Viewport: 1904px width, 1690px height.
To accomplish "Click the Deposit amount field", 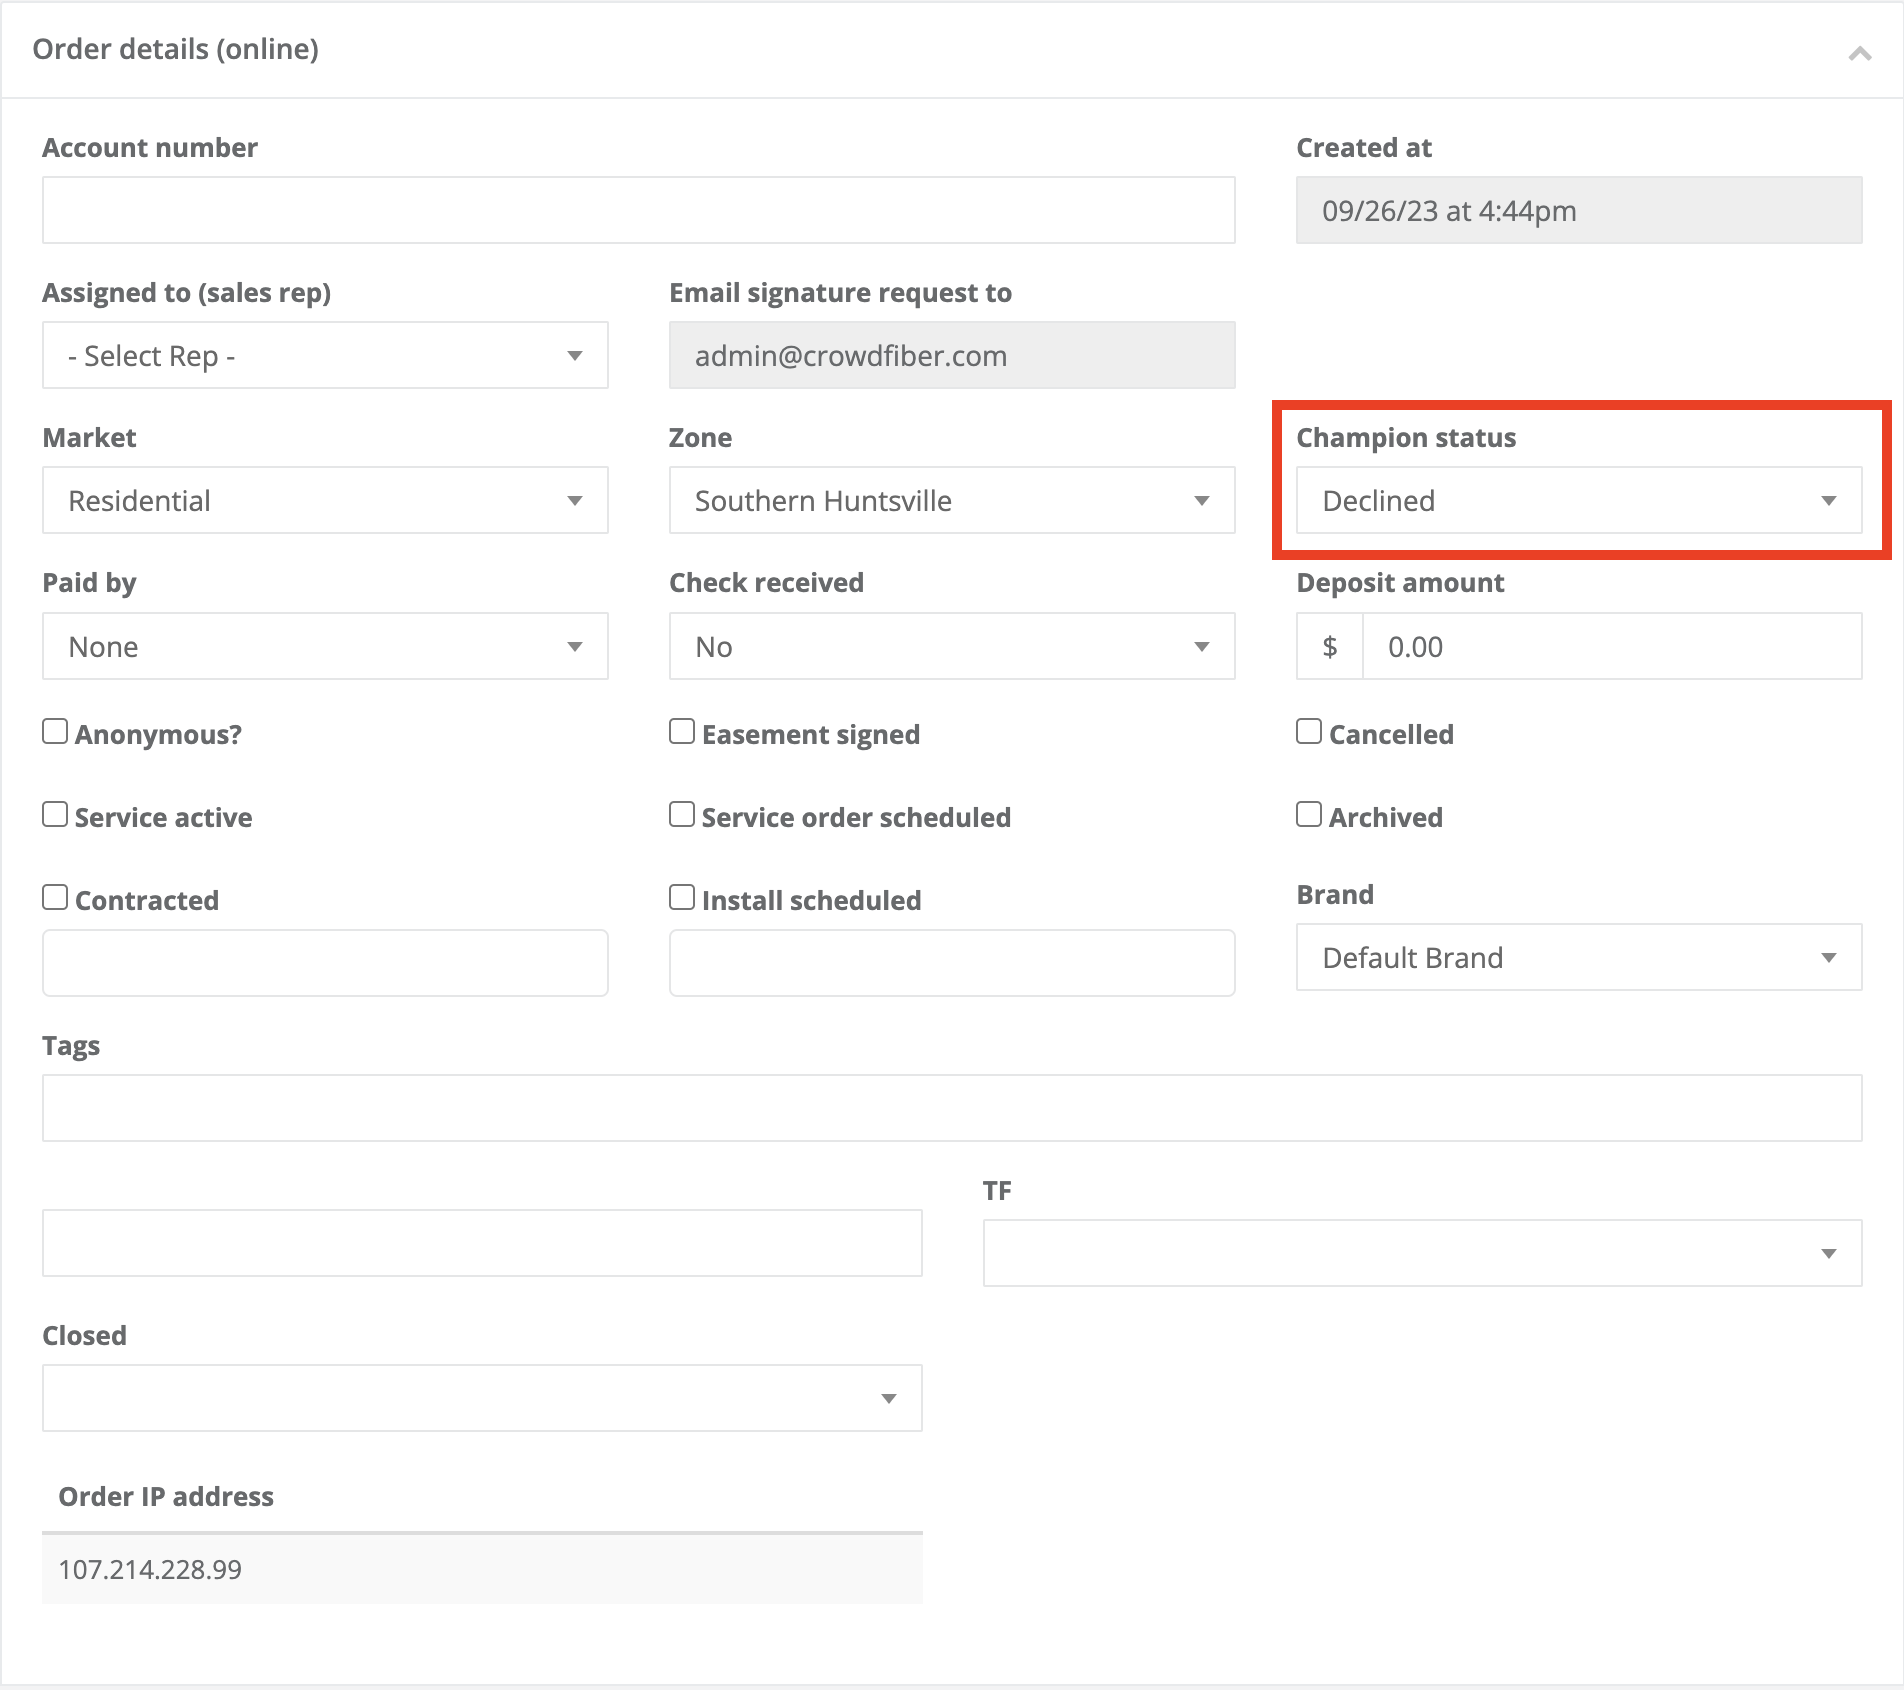I will coord(1610,647).
